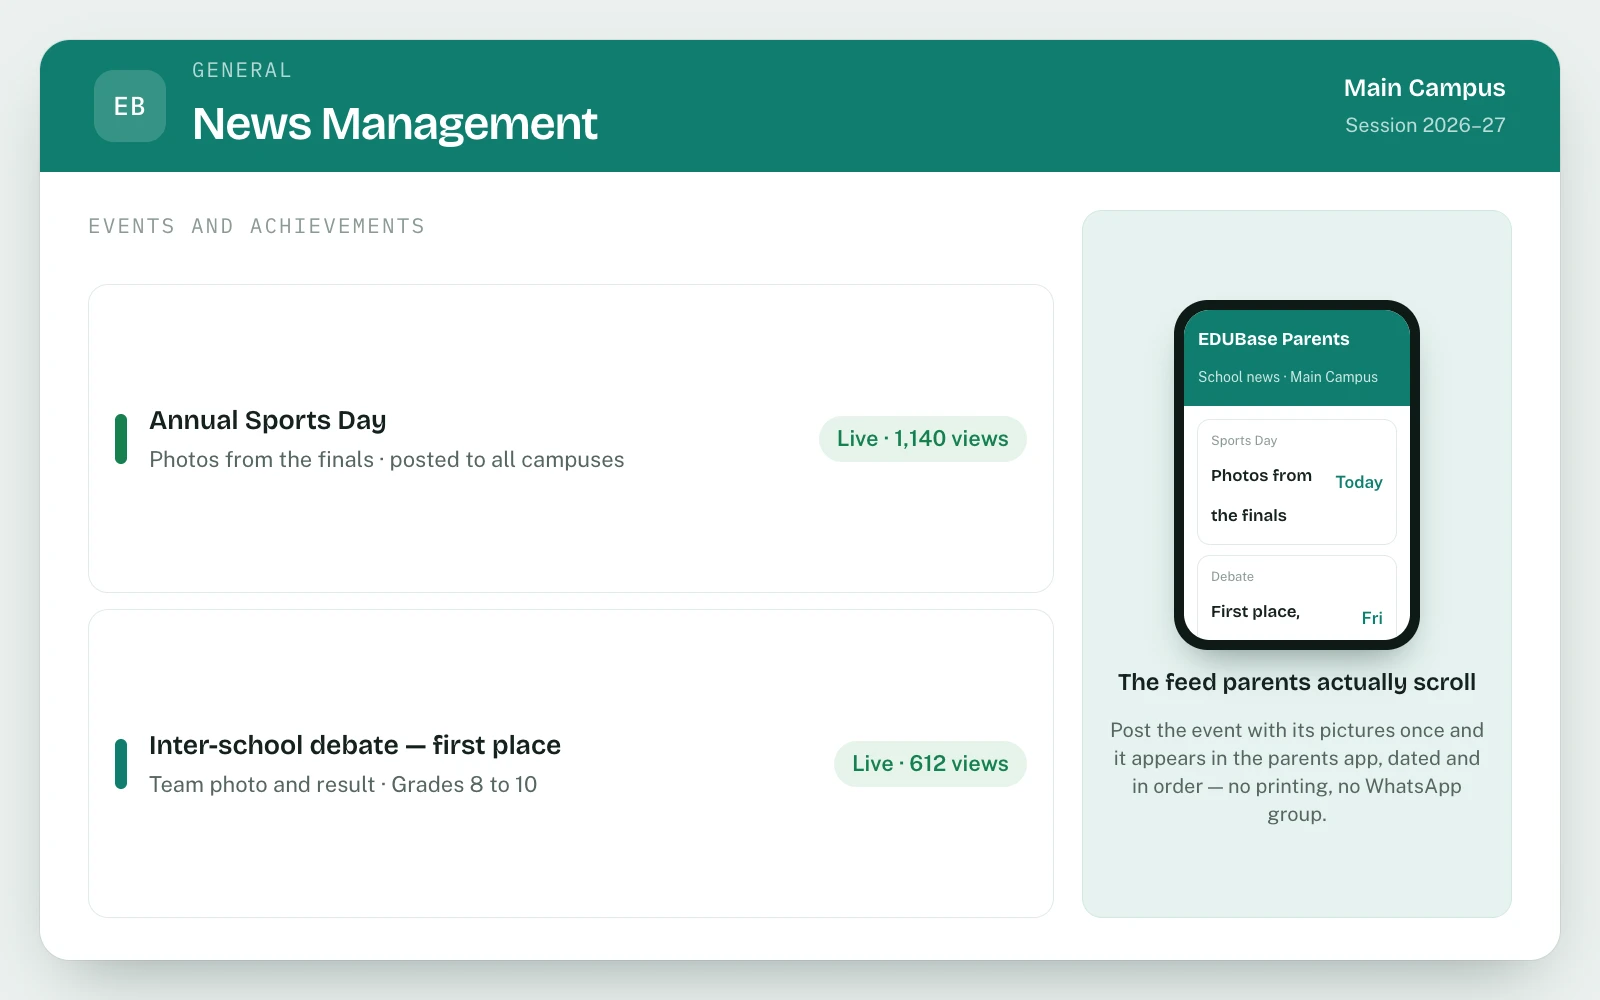The image size is (1600, 1000).
Task: Click the GENERAL section label
Action: 242,70
